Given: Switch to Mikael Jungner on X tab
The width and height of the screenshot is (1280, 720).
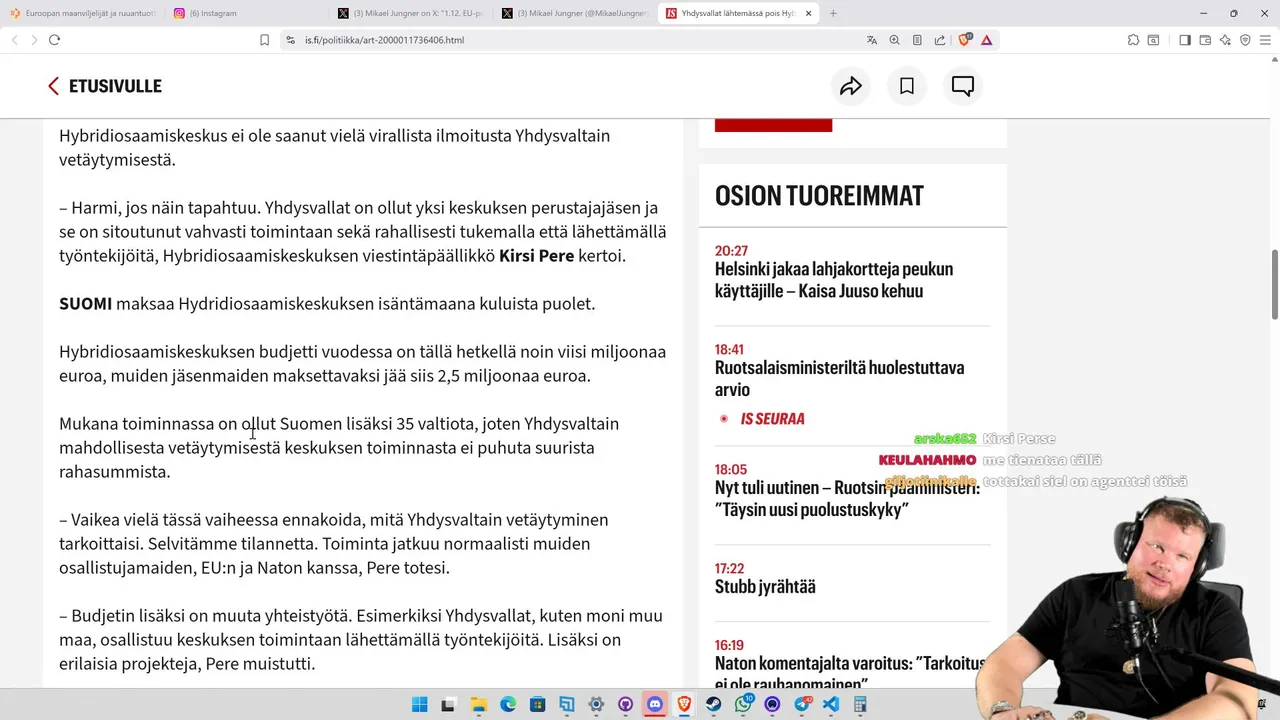Looking at the screenshot, I should pos(409,13).
